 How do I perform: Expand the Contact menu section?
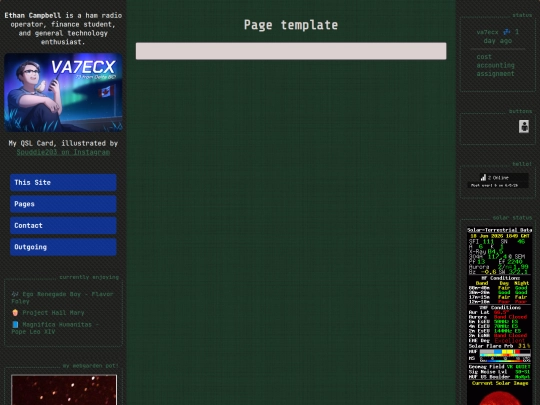coord(63,226)
